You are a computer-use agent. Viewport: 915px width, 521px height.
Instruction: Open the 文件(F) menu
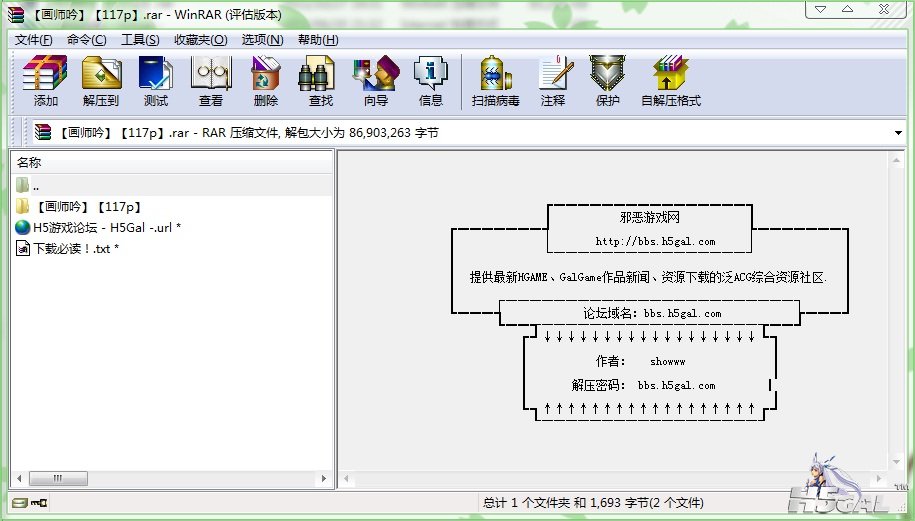33,40
